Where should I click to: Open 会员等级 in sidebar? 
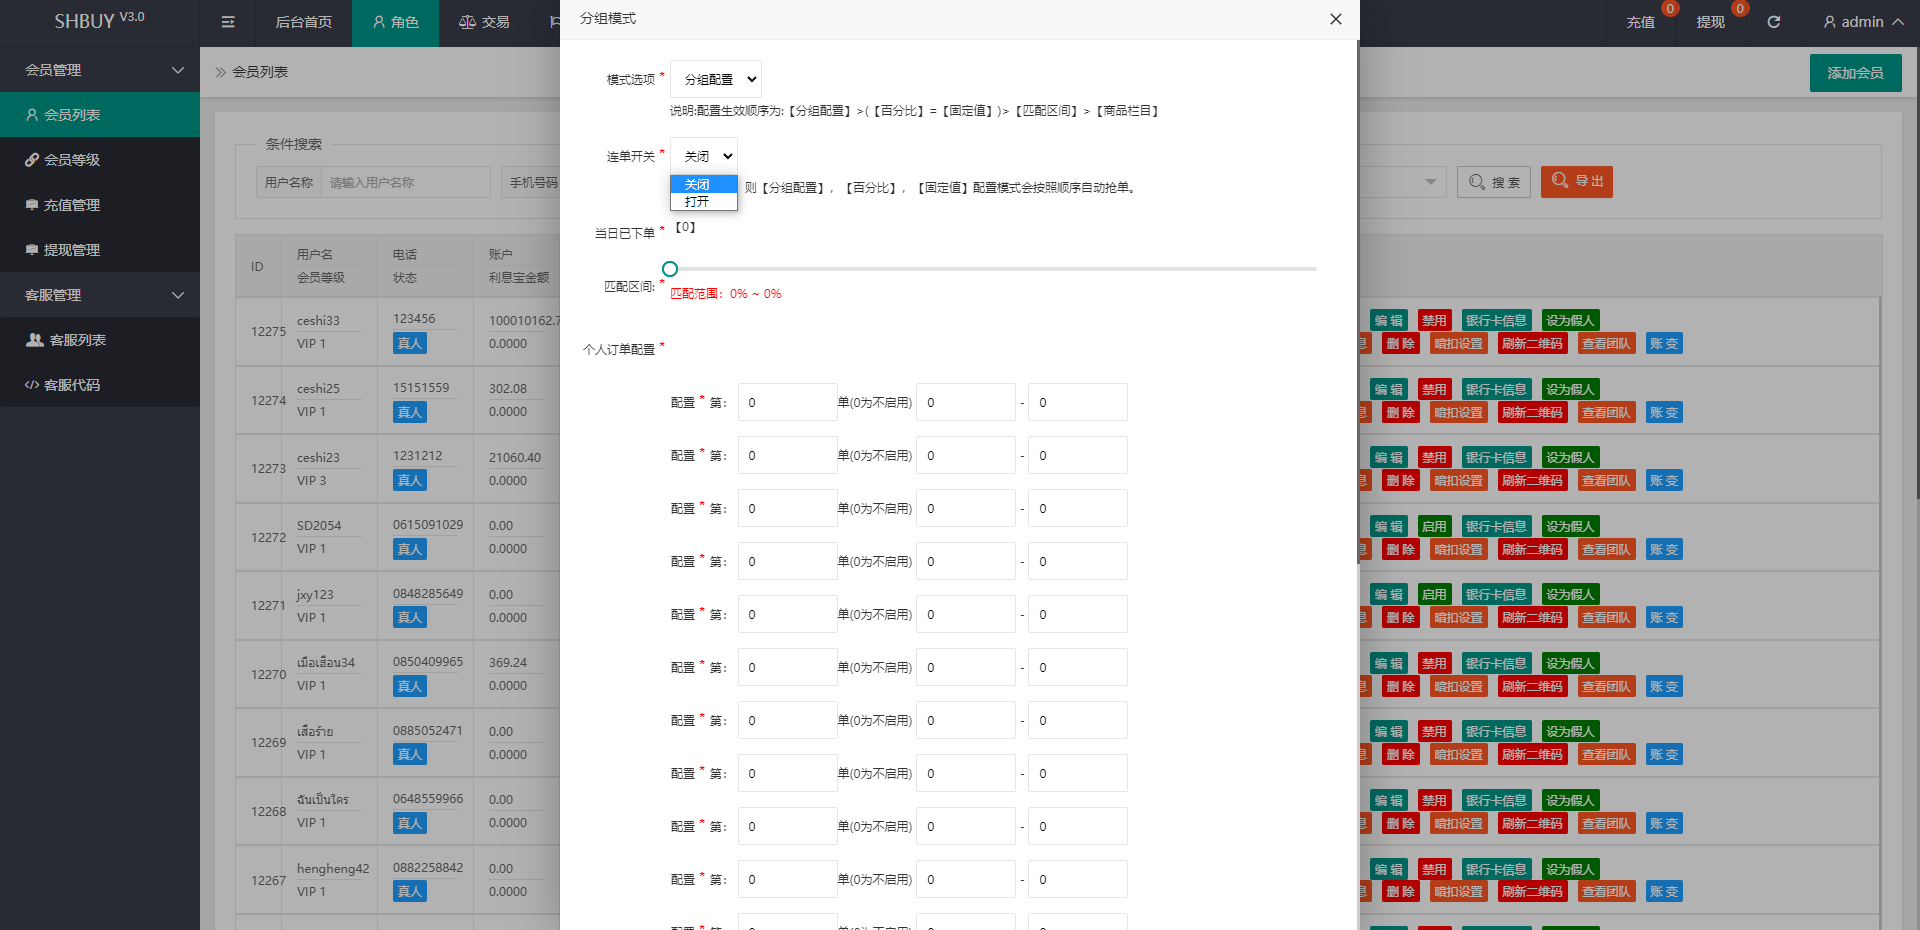click(x=72, y=160)
